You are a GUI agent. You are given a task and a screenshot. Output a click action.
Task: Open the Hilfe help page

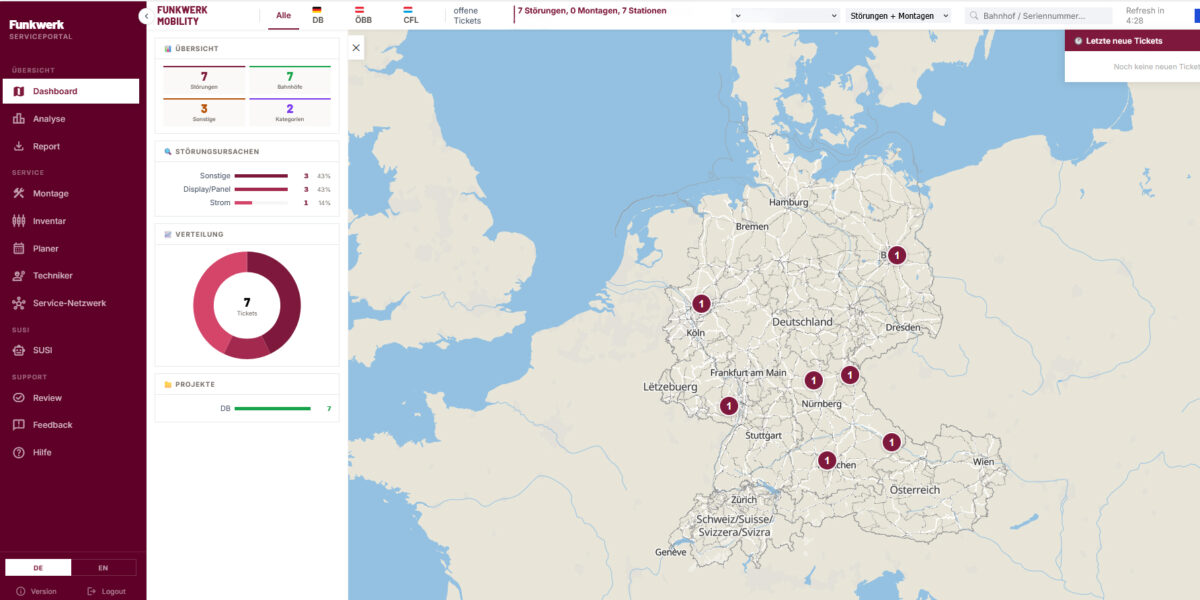(x=70, y=452)
